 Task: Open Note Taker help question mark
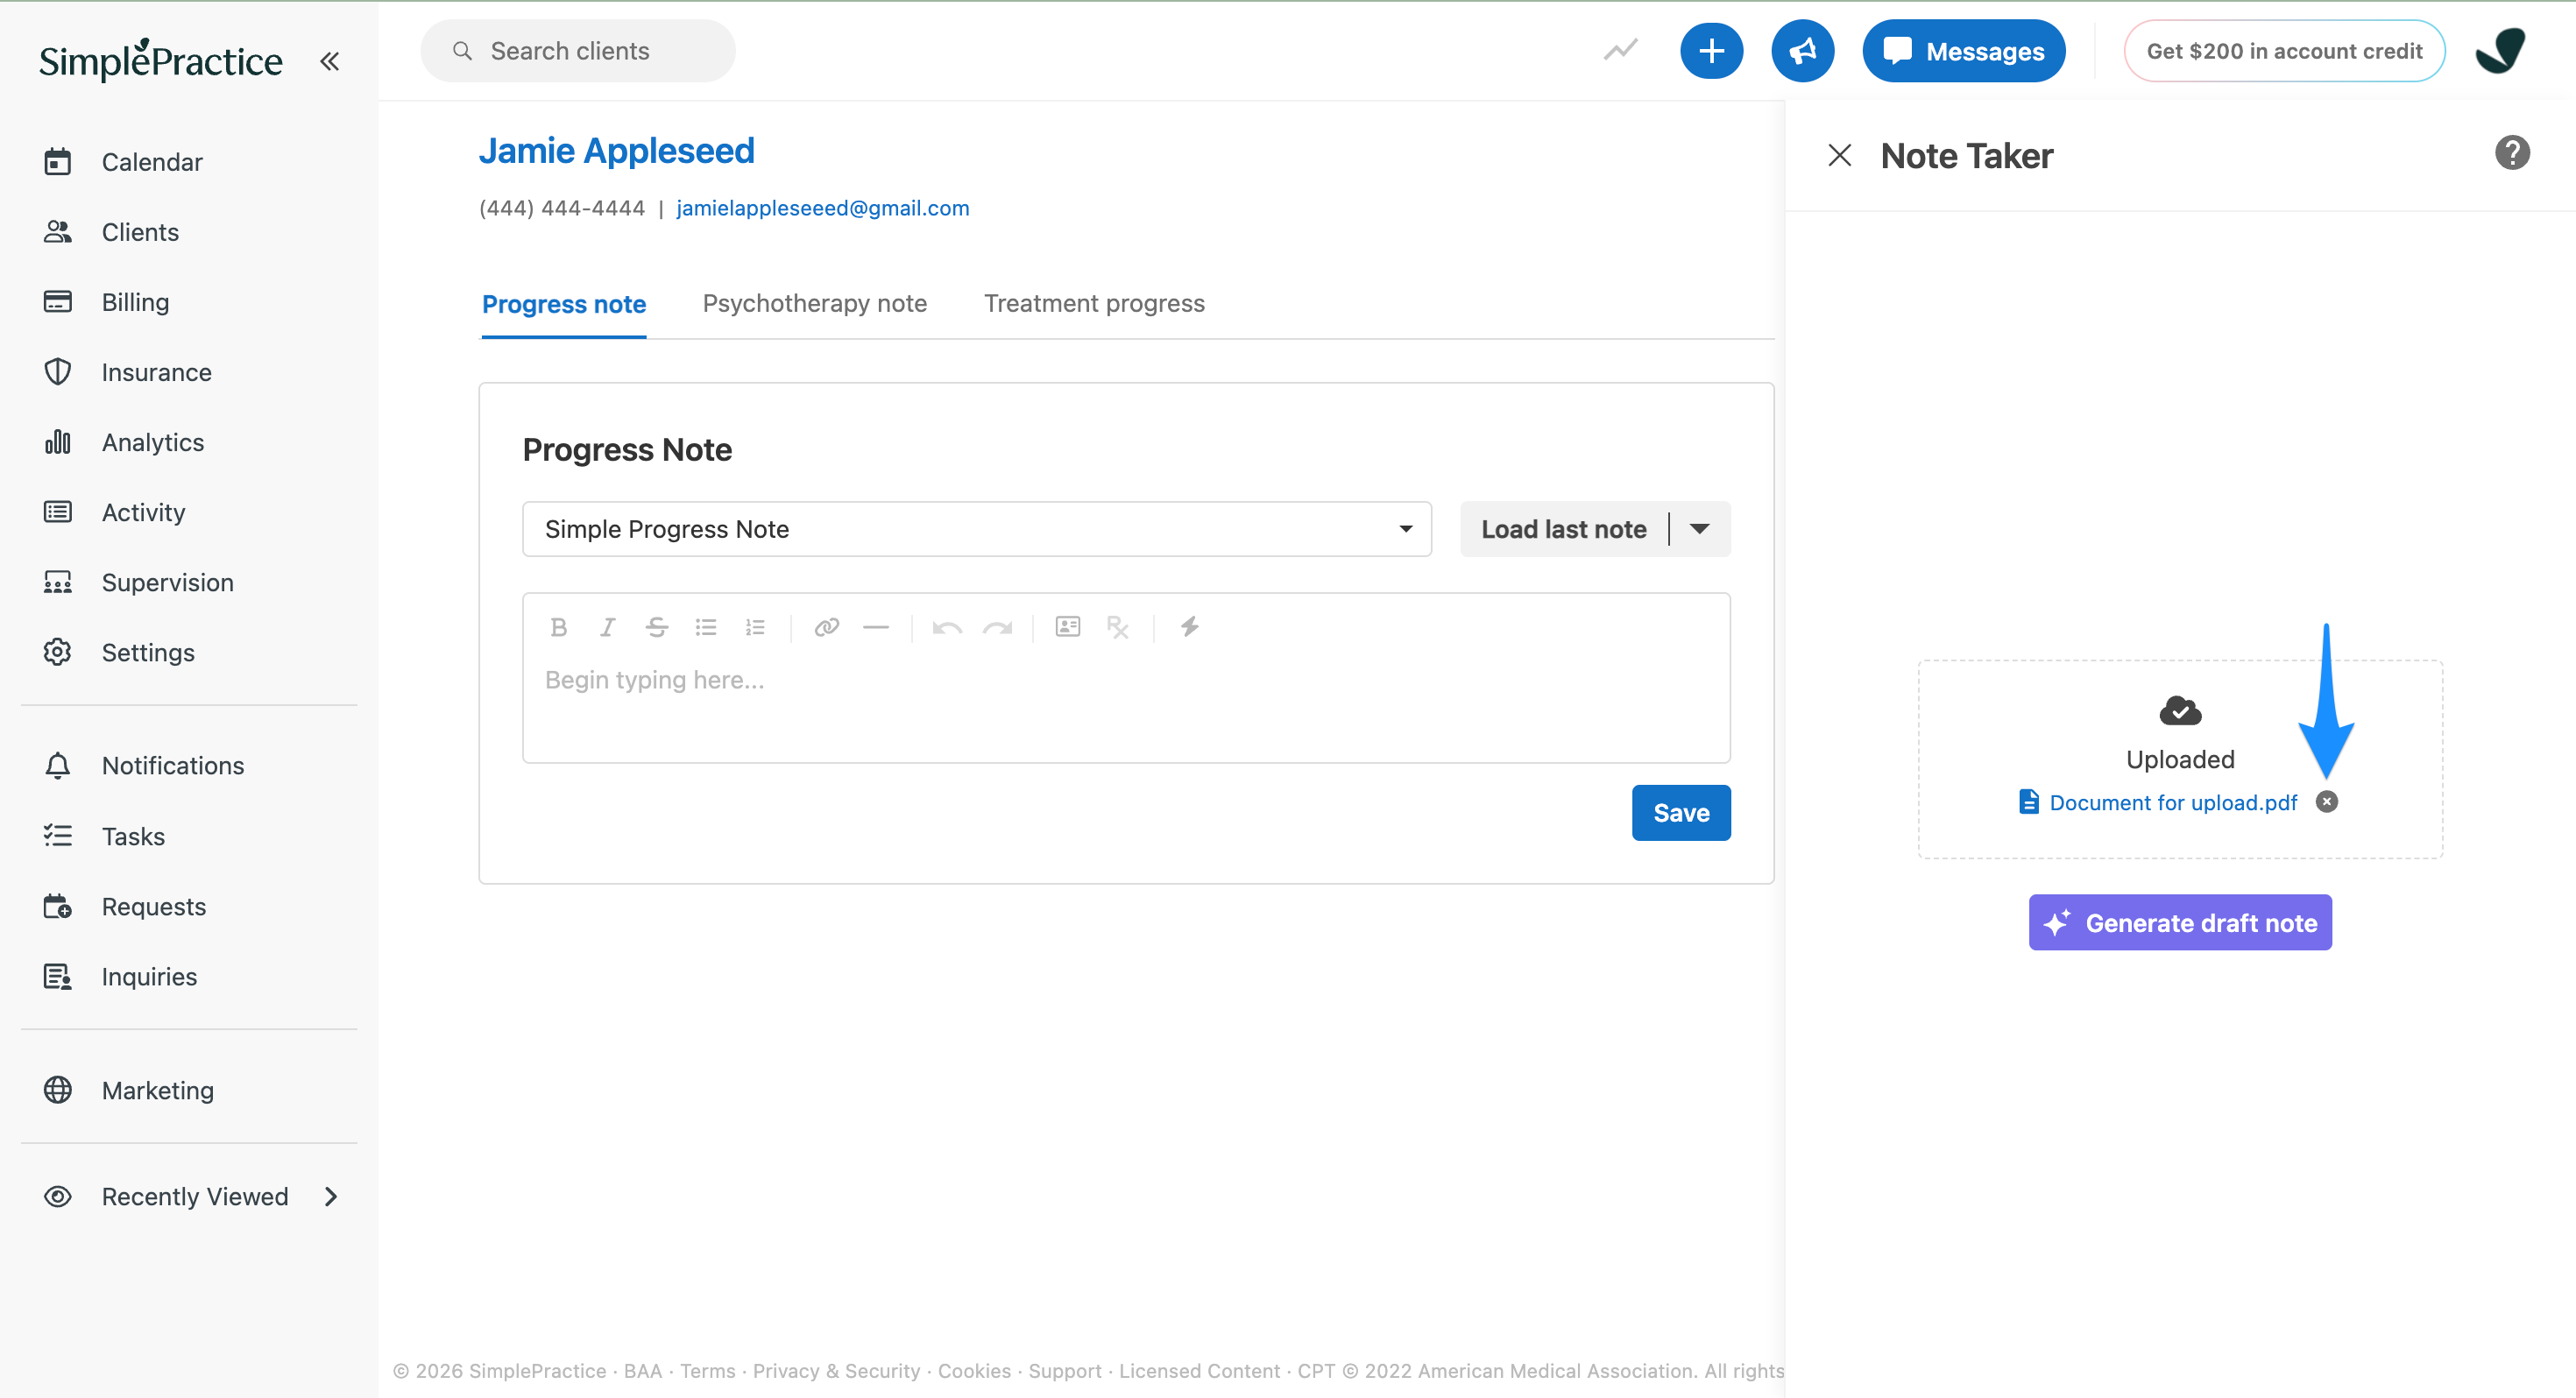[2511, 153]
